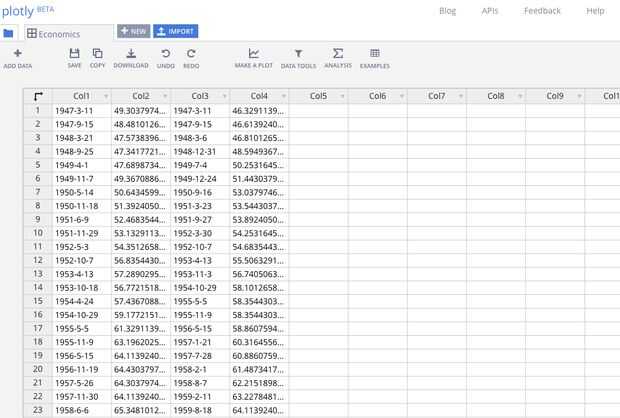Image resolution: width=620 pixels, height=418 pixels.
Task: Select cell 49.3037974 in Col2
Action: [x=141, y=111]
